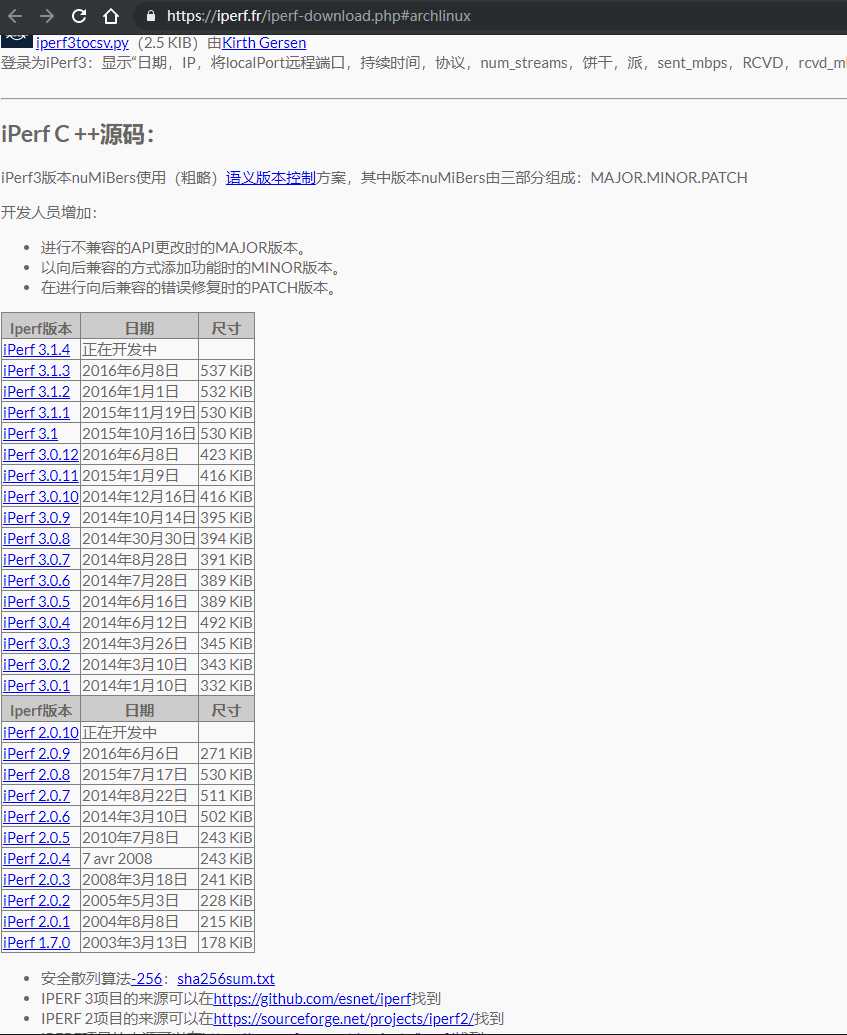Click the 开发人员增加 paragraph text

[x=49, y=213]
